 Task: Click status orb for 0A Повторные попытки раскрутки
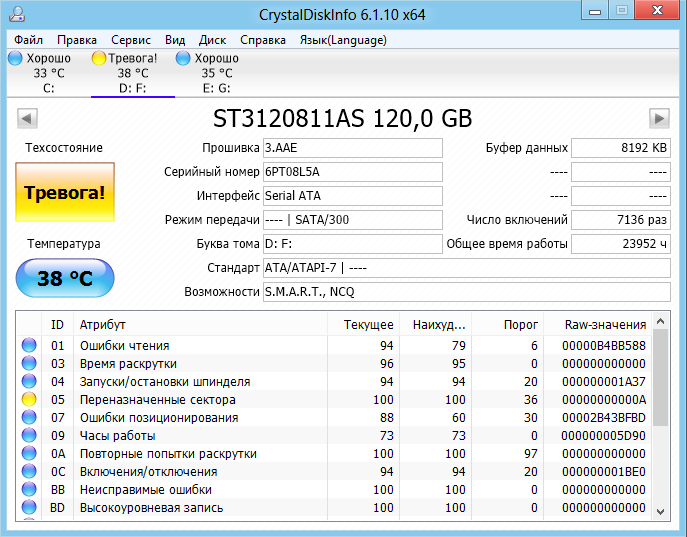29,453
